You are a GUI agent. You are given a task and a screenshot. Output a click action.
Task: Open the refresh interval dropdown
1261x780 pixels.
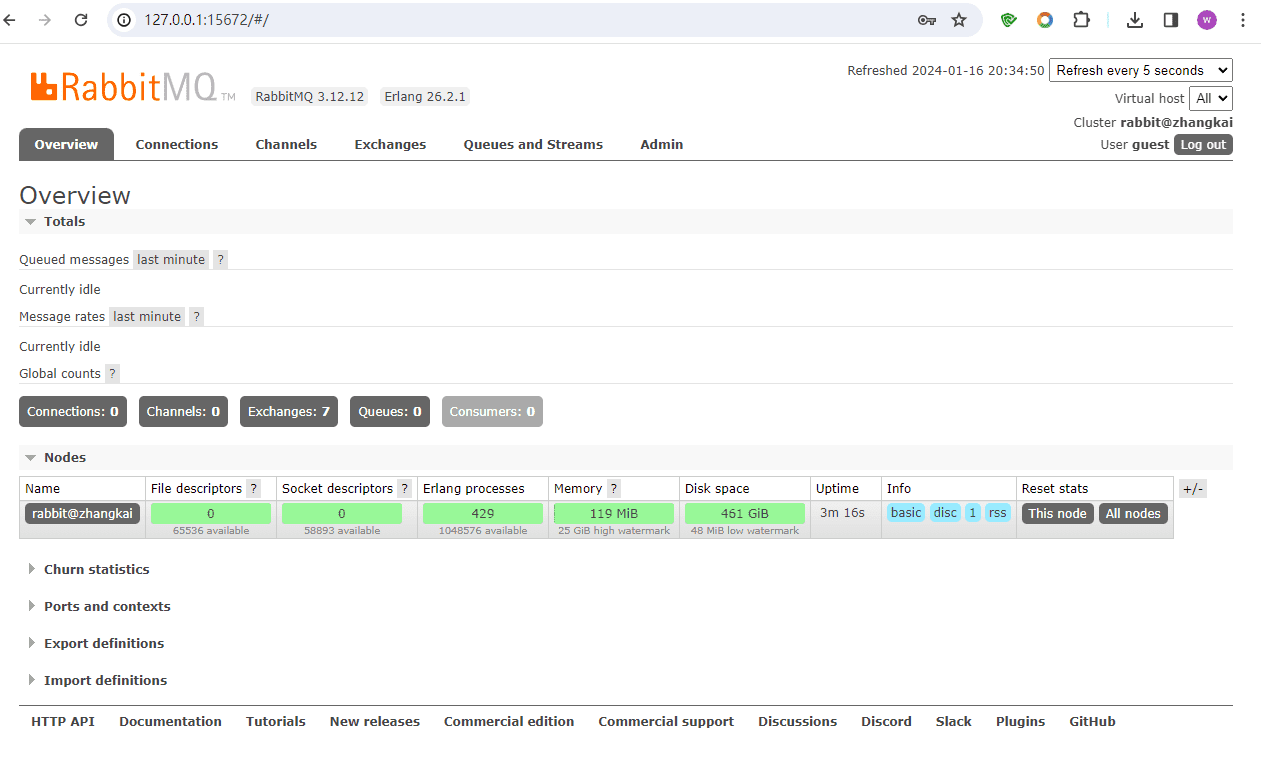tap(1141, 70)
